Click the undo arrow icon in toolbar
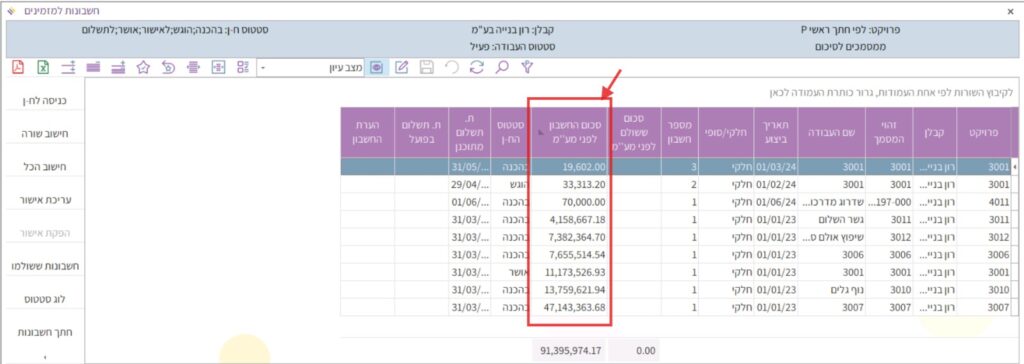1024x364 pixels. pos(452,67)
